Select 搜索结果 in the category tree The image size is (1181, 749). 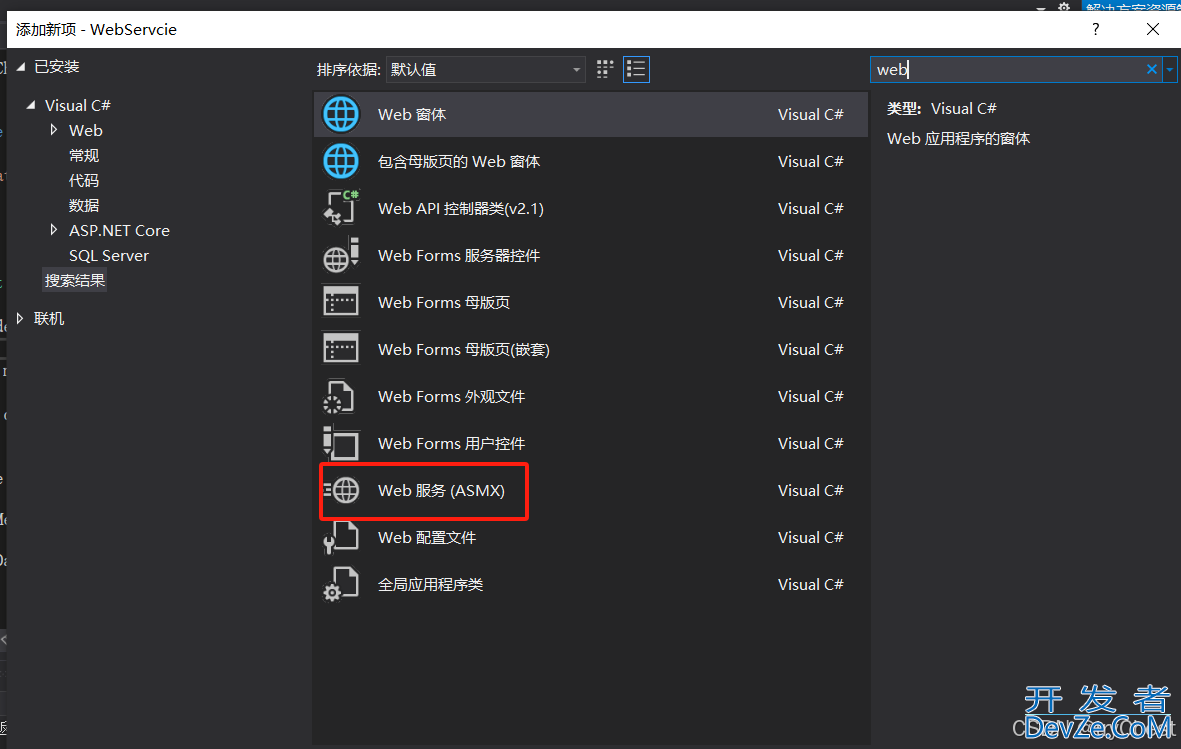pyautogui.click(x=75, y=280)
